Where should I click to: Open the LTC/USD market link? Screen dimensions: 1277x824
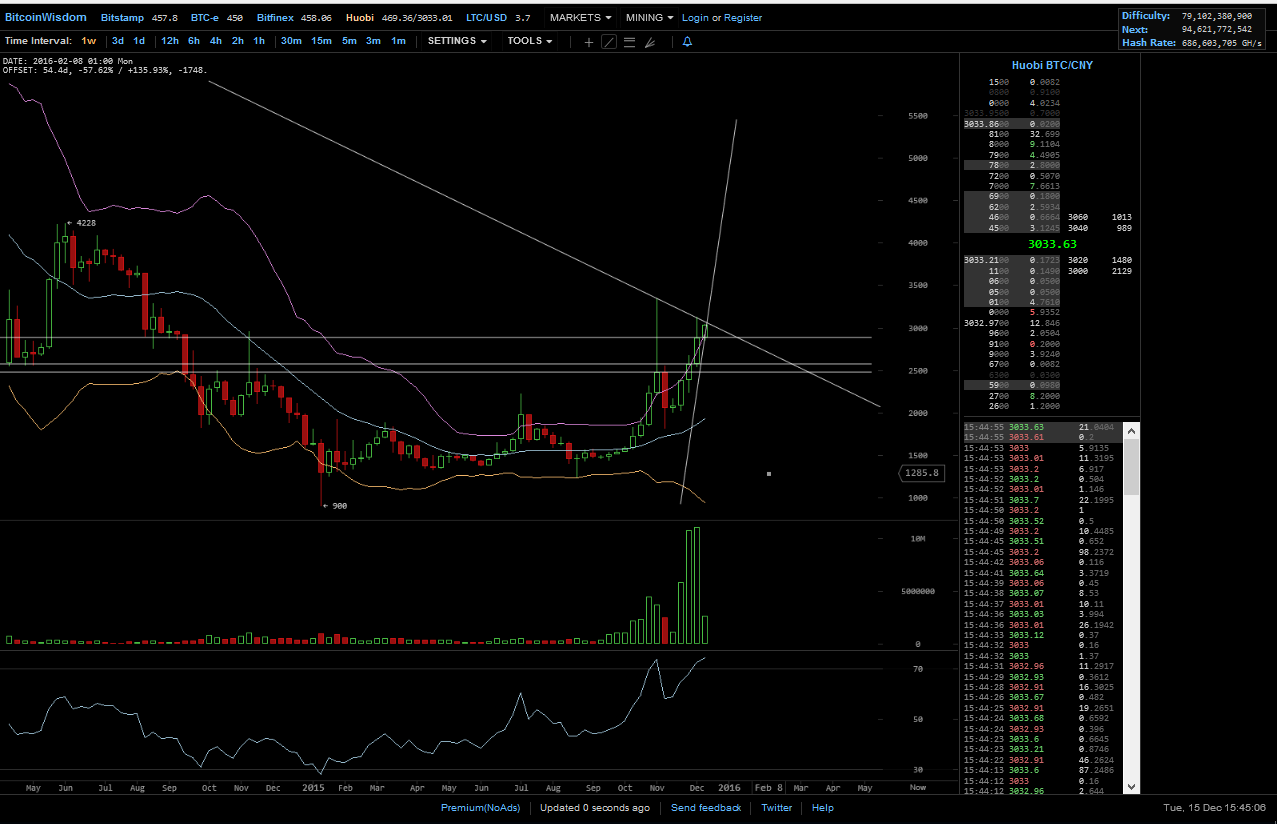click(x=496, y=18)
